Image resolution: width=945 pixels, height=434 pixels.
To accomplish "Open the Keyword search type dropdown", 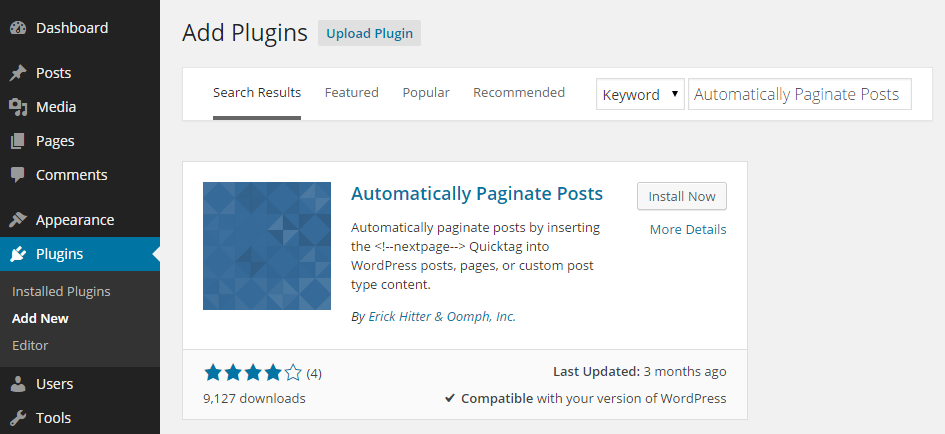I will click(640, 94).
